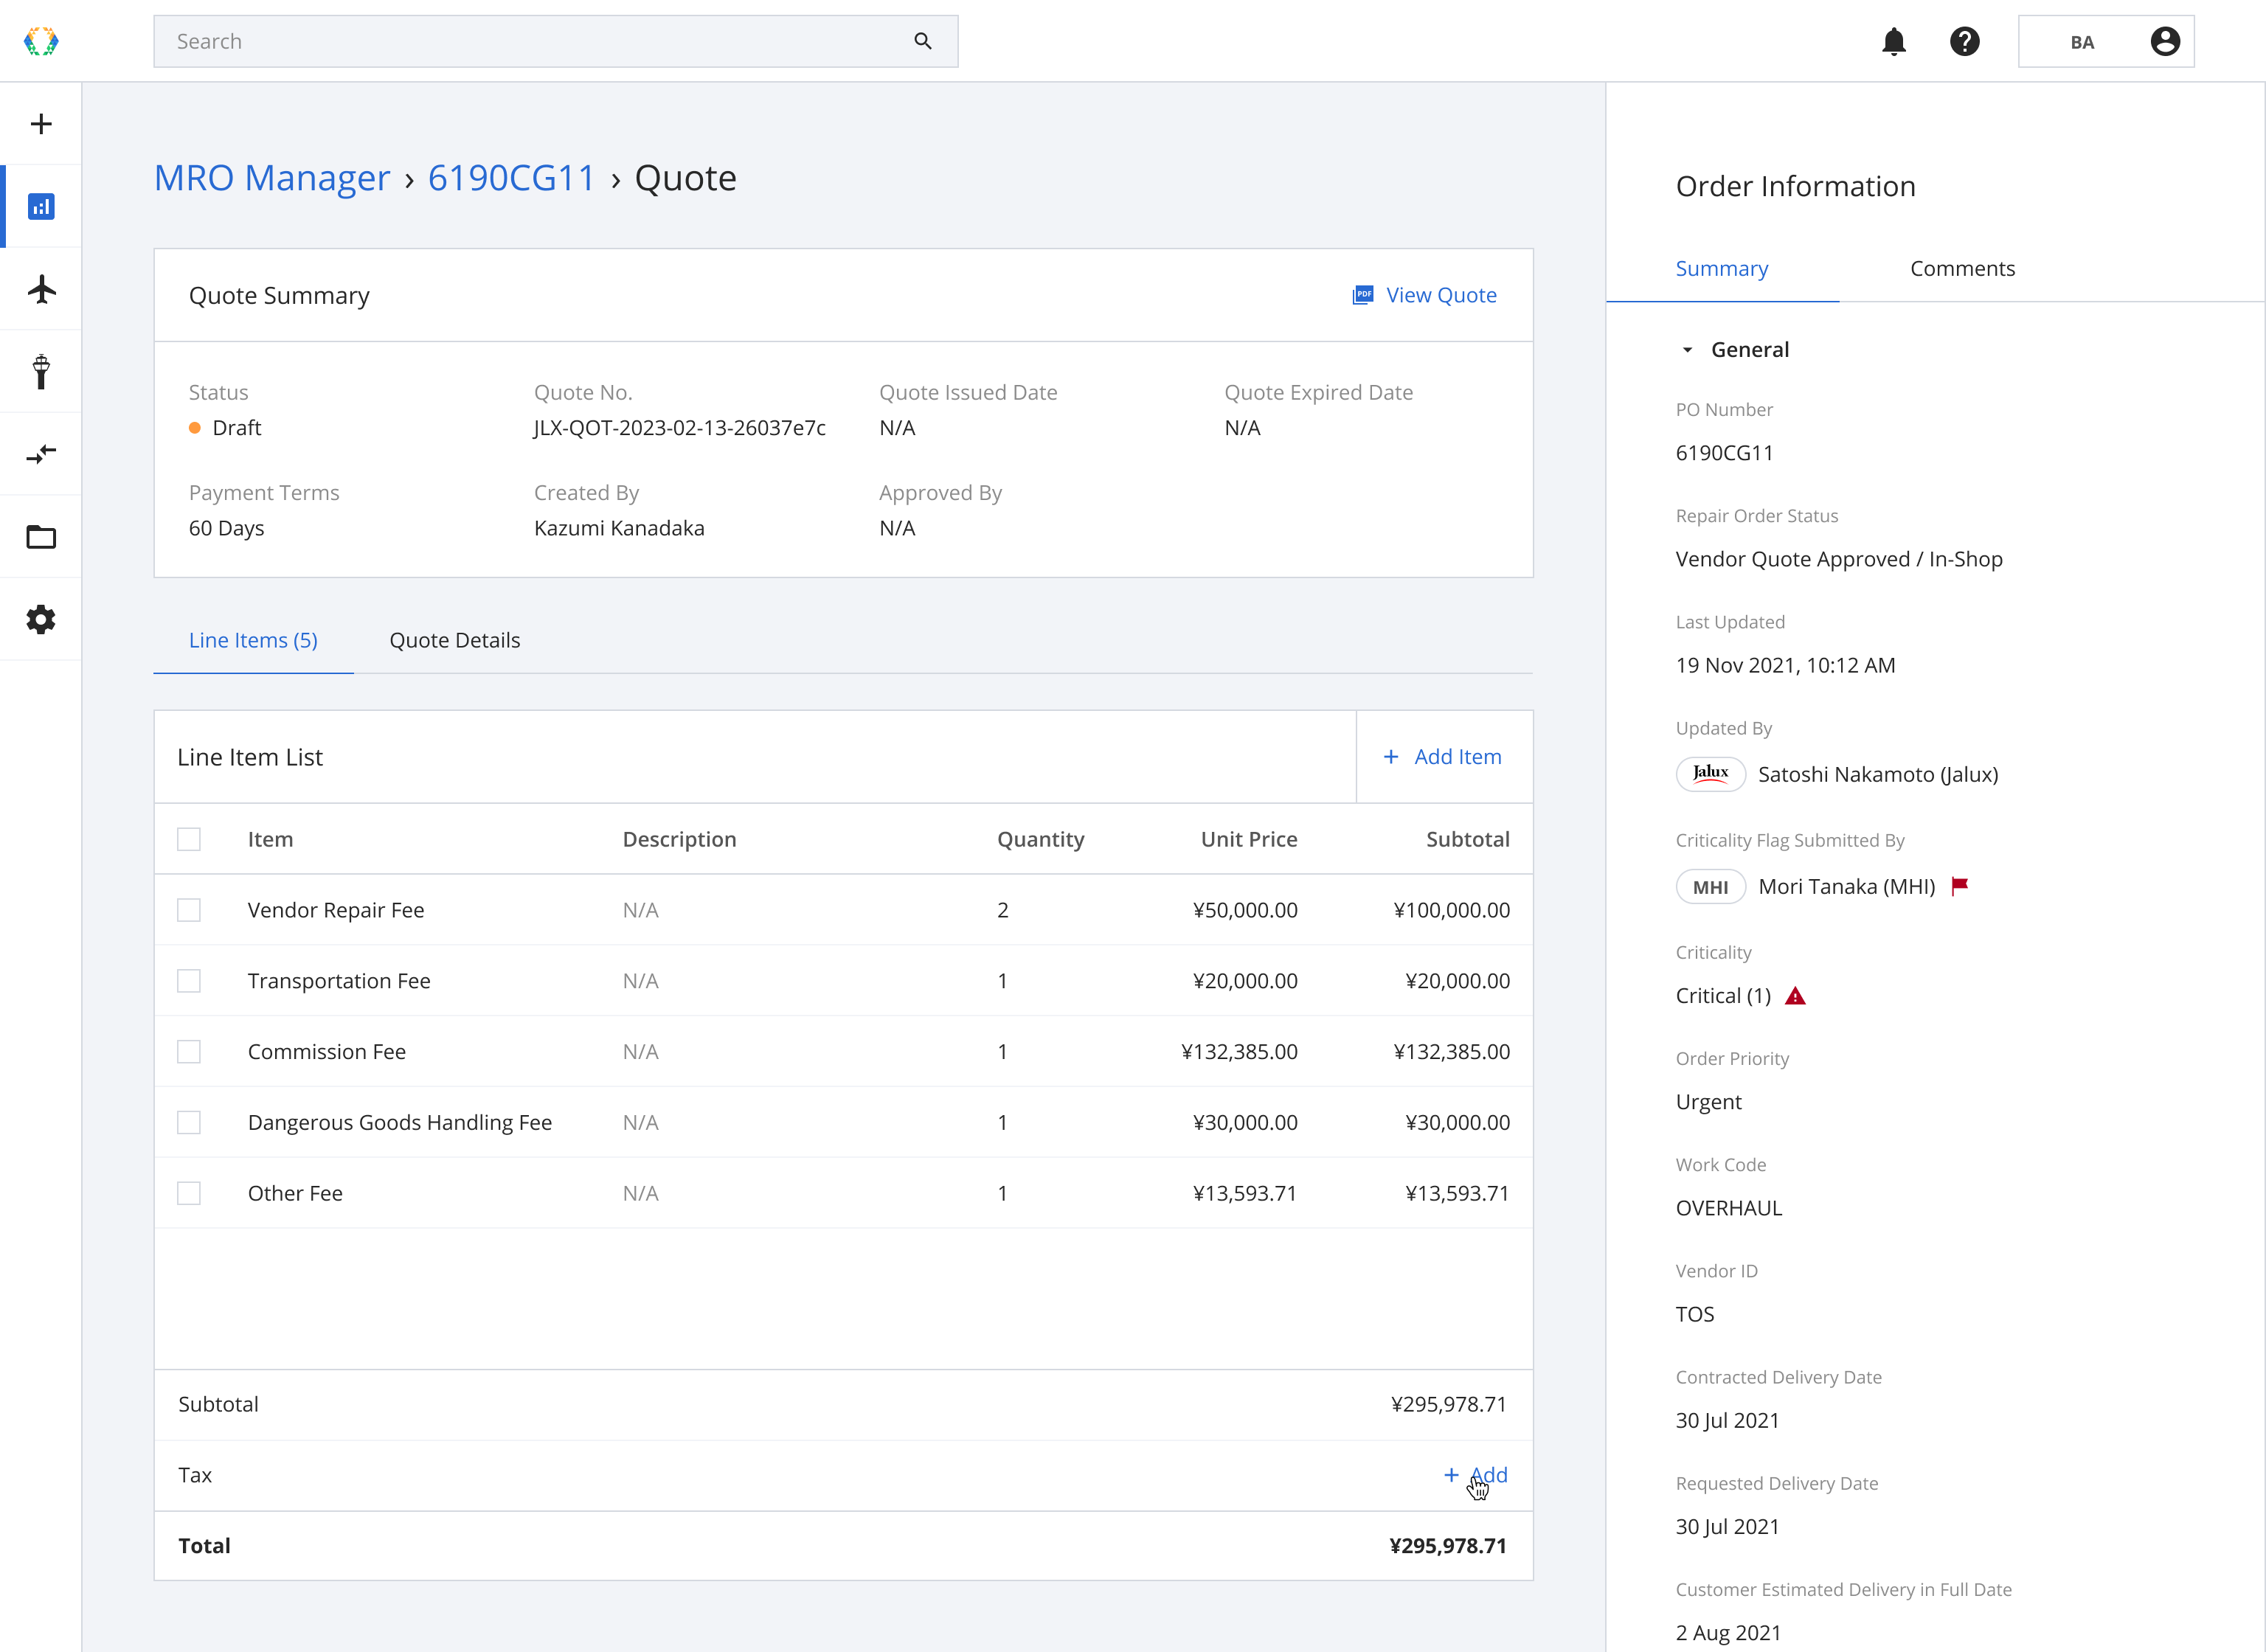Click the plus create icon in sidebar
2266x1652 pixels.
tap(41, 124)
